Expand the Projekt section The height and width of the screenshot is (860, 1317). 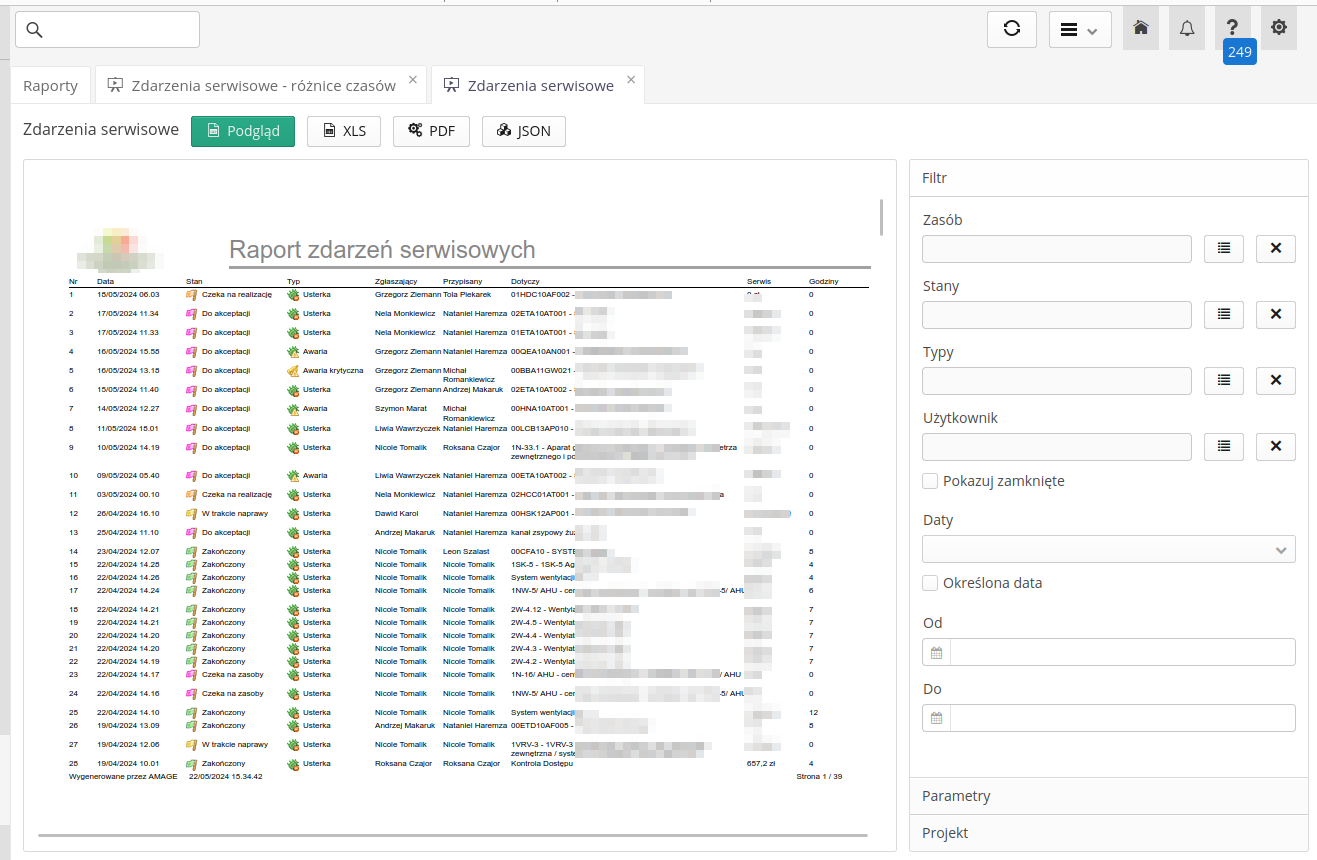coord(945,833)
